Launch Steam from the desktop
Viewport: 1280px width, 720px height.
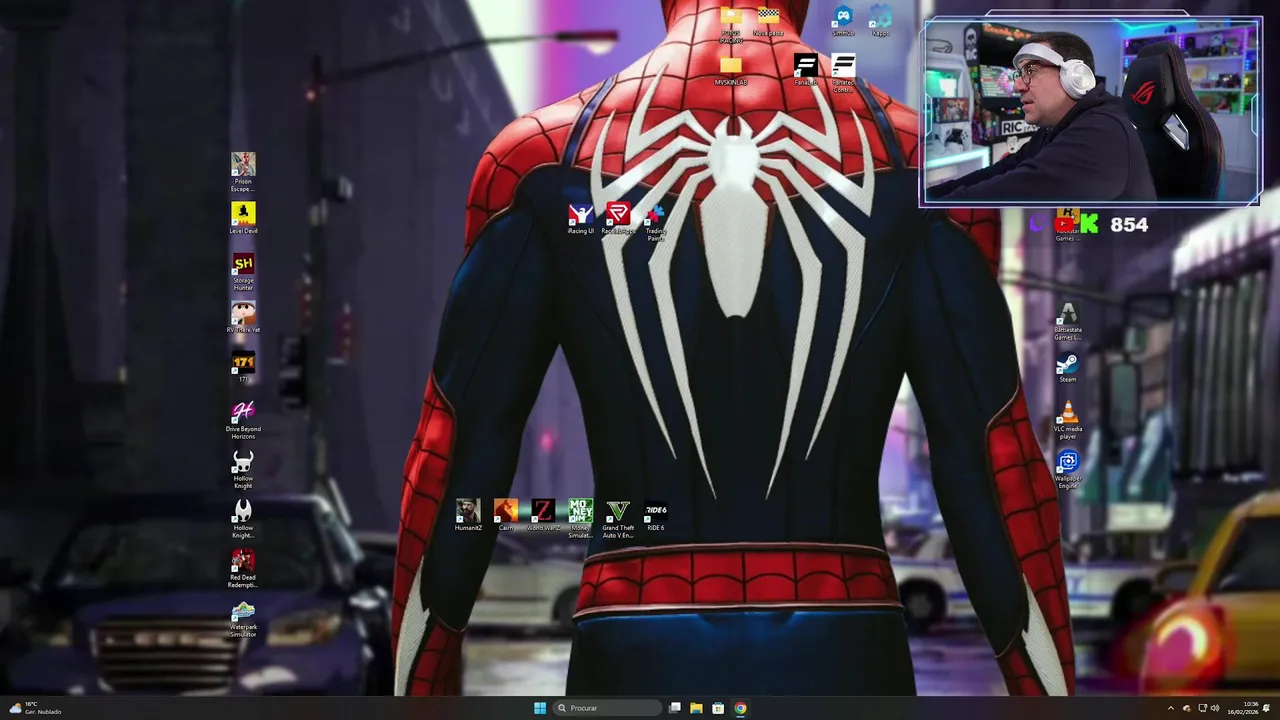[1068, 367]
